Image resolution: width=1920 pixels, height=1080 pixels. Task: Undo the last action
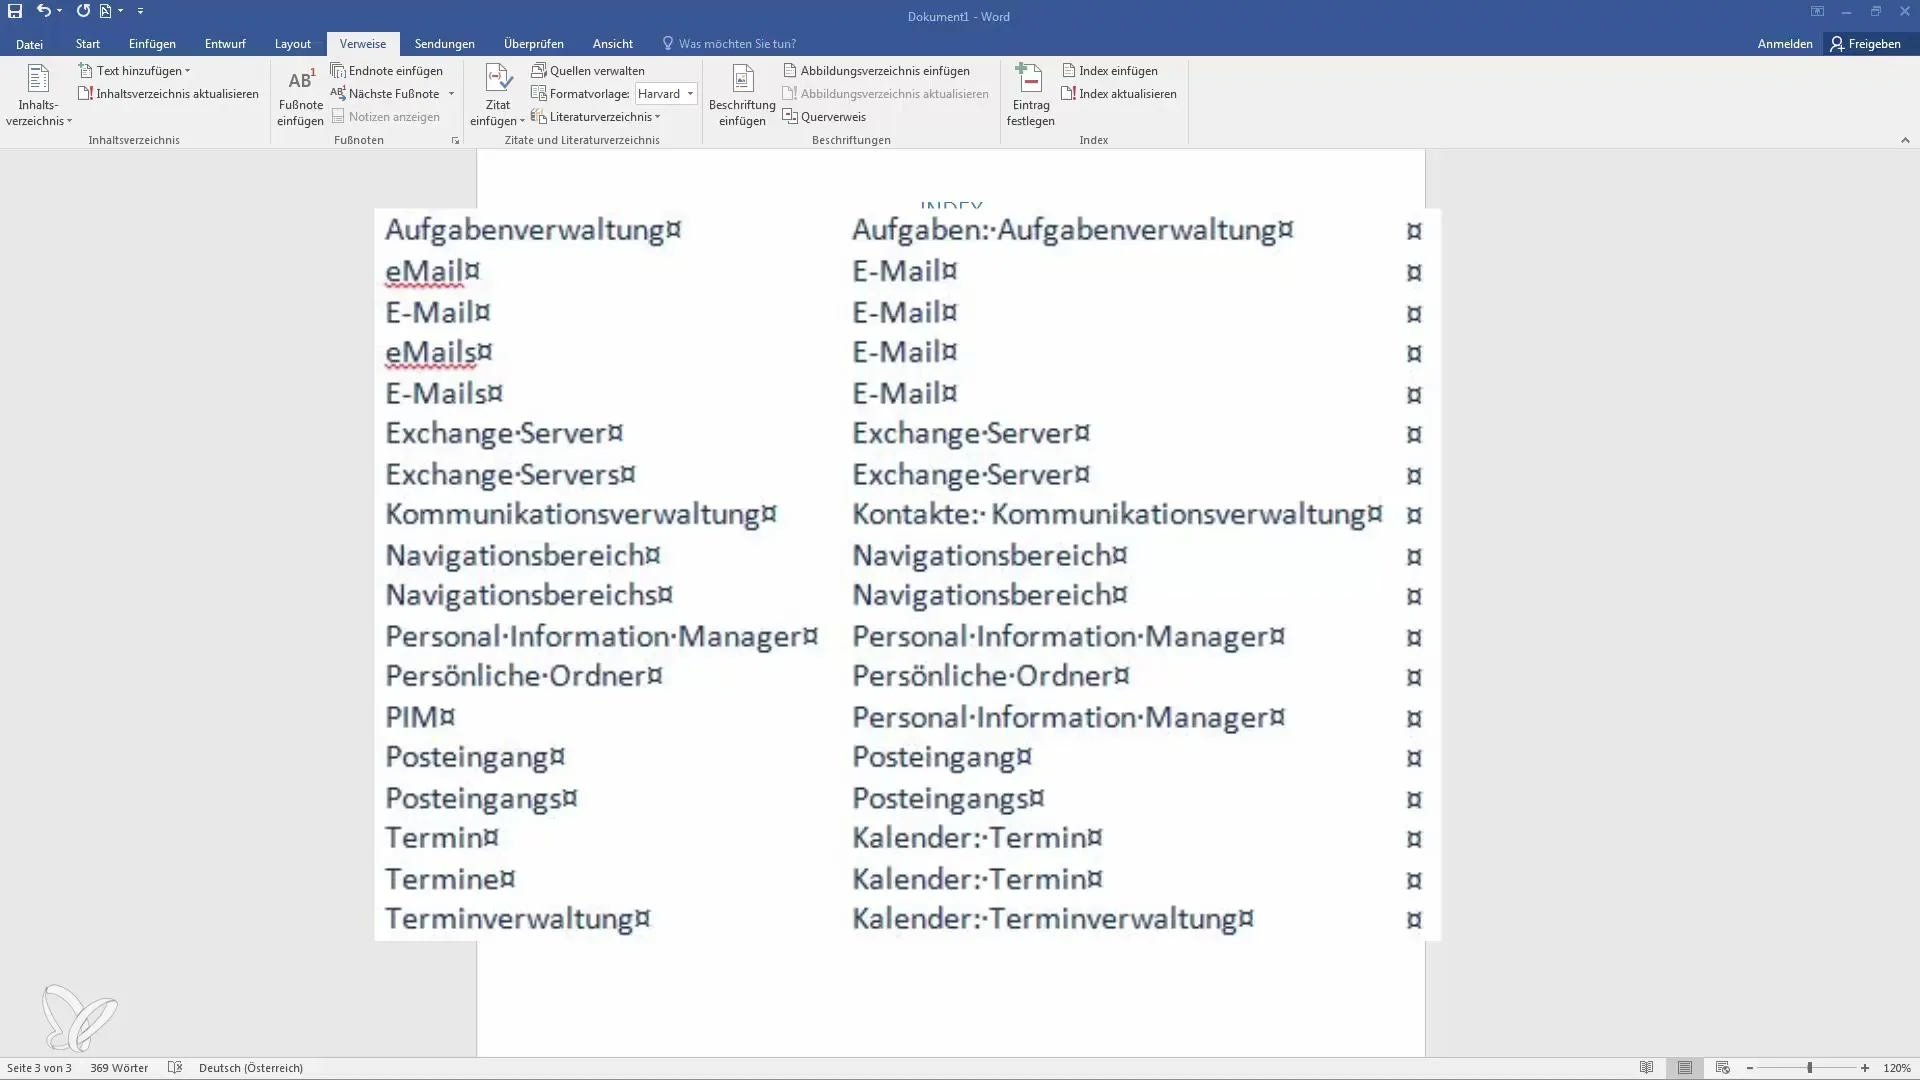pos(43,11)
